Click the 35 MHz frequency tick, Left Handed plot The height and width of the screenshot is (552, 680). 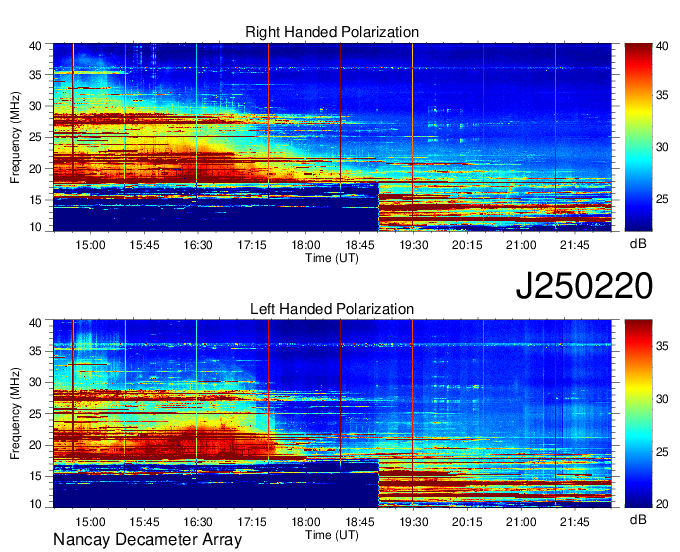pyautogui.click(x=36, y=352)
